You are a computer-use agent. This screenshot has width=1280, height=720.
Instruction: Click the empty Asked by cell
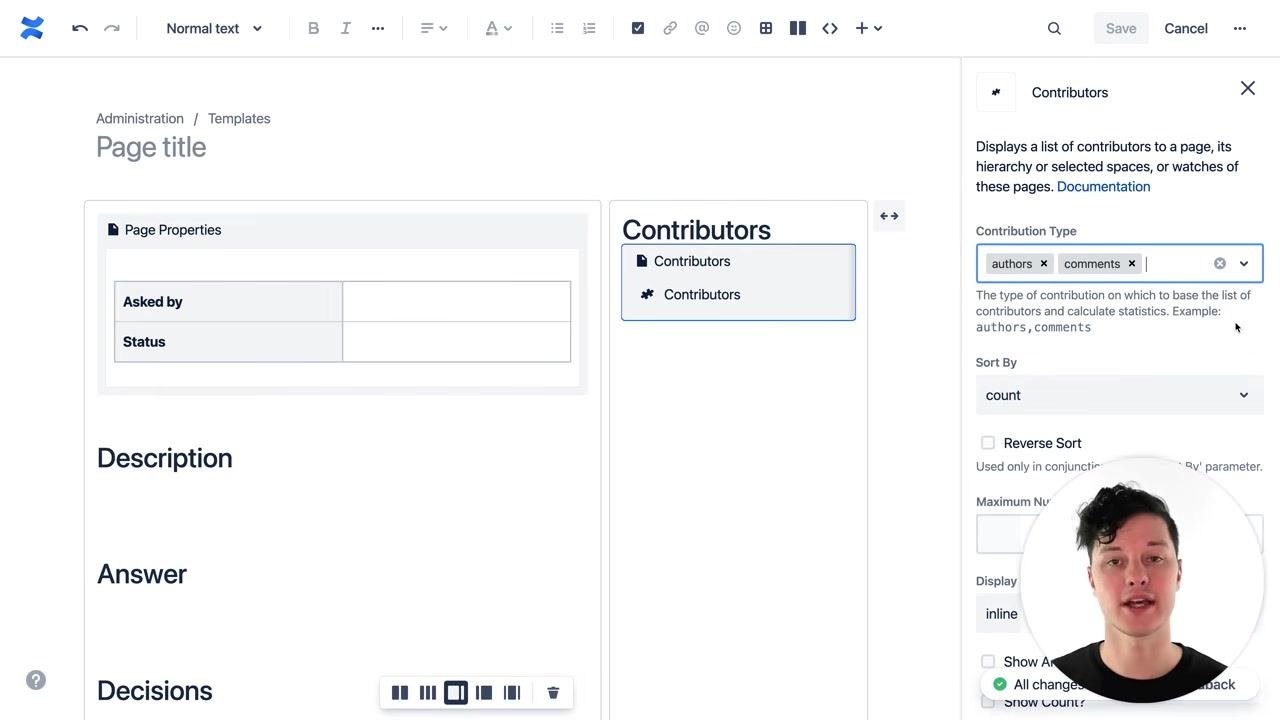[457, 302]
